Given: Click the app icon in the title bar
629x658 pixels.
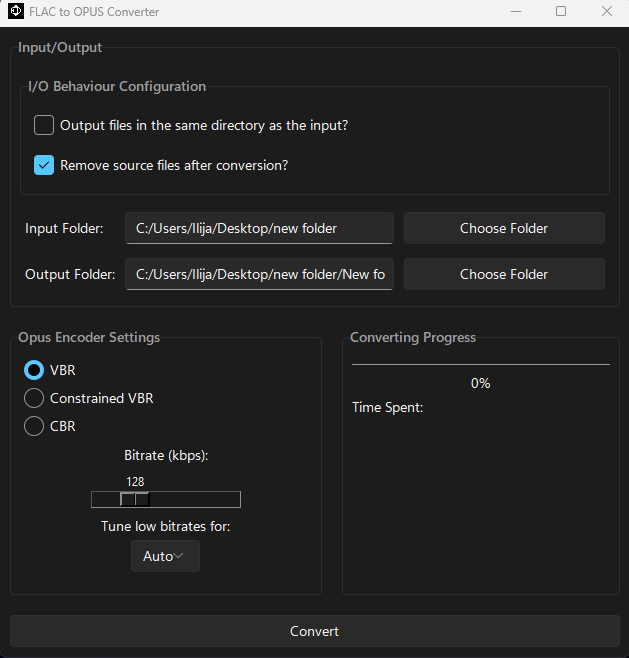Looking at the screenshot, I should tap(16, 11).
